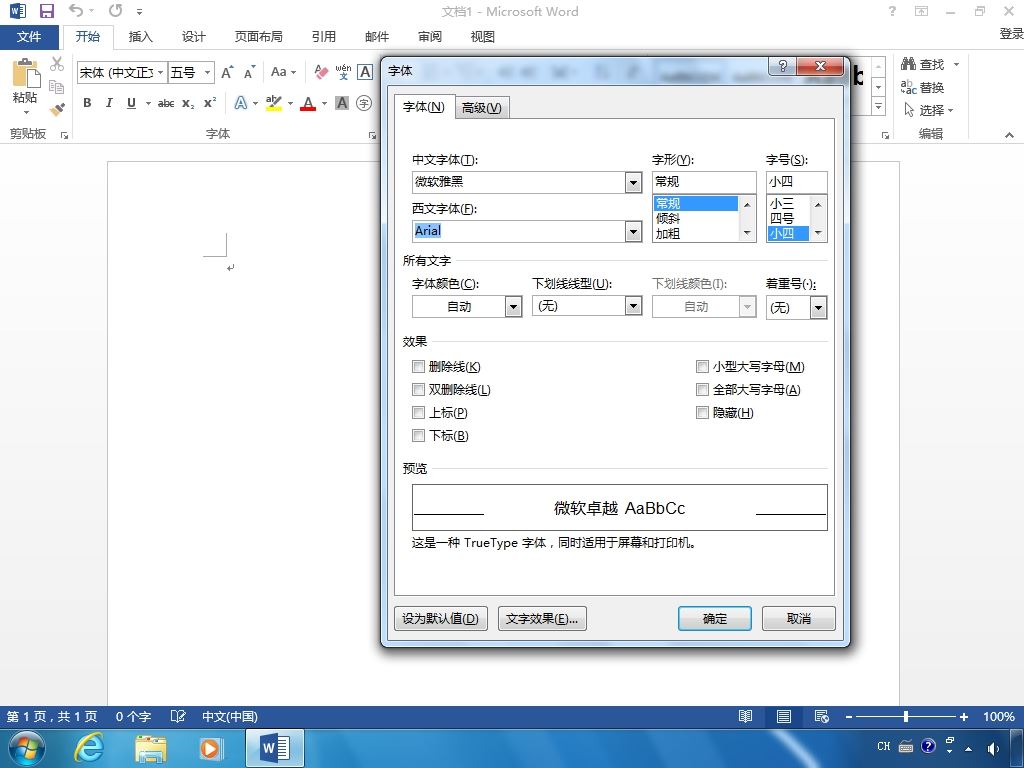The height and width of the screenshot is (768, 1024).
Task: Open the 着重号 emphasis mark dropdown
Action: tap(818, 308)
